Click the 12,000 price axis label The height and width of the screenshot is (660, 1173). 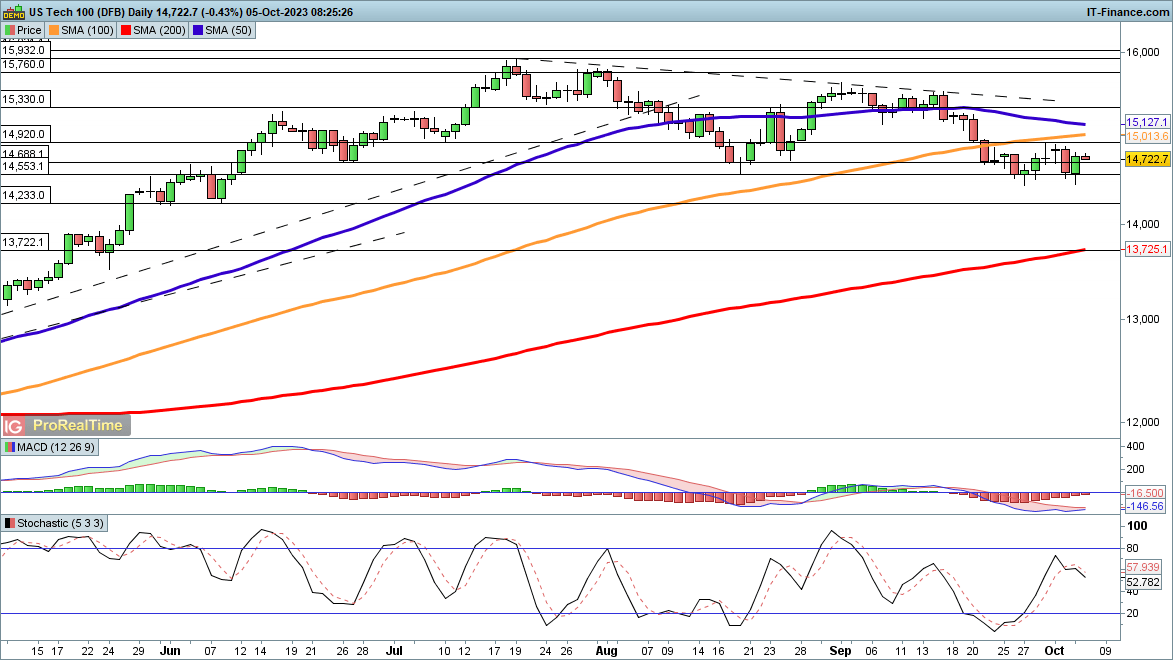pos(1142,422)
